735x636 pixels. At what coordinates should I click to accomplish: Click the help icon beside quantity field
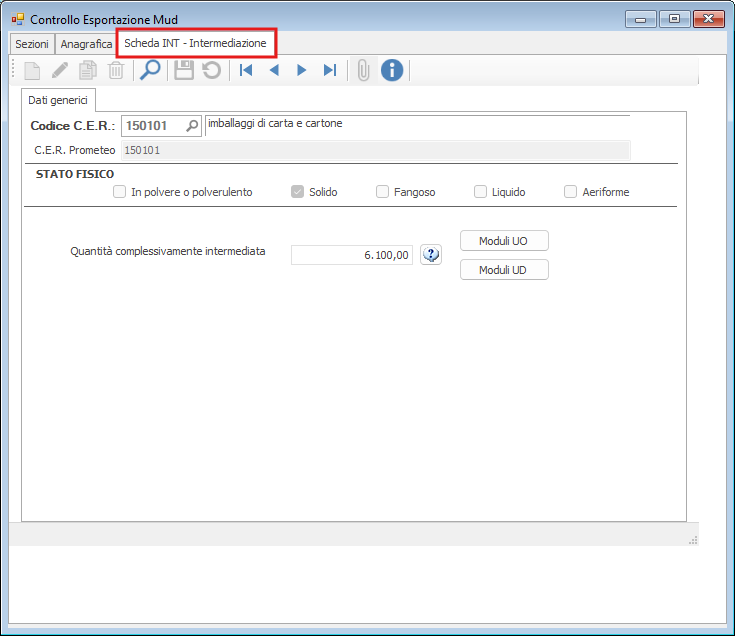coord(431,255)
